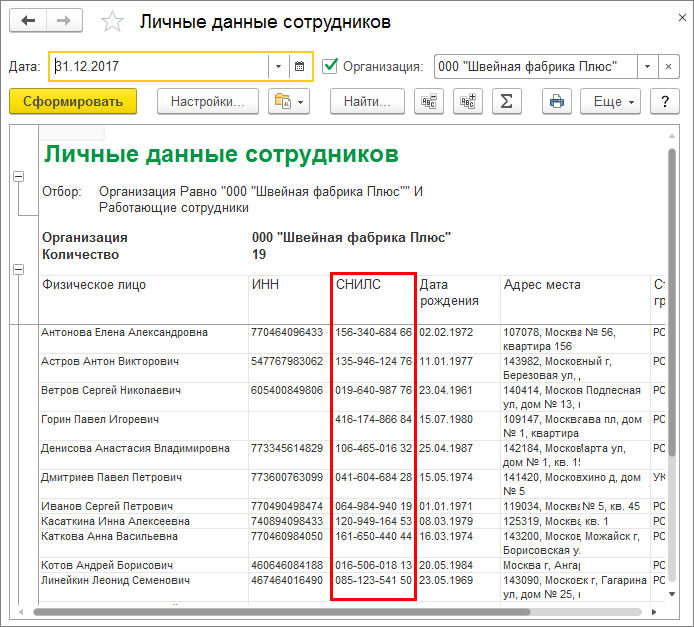Select the Физическое лицо column header
Viewport: 694px width, 627px height.
pyautogui.click(x=143, y=300)
